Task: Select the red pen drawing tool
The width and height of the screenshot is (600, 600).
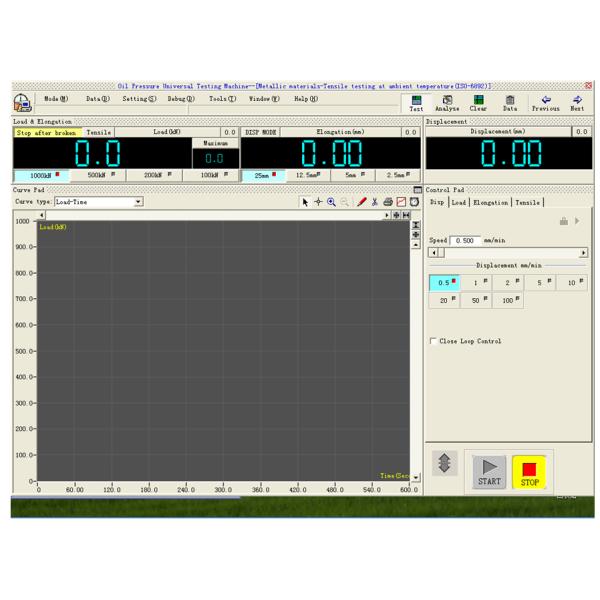Action: click(362, 202)
